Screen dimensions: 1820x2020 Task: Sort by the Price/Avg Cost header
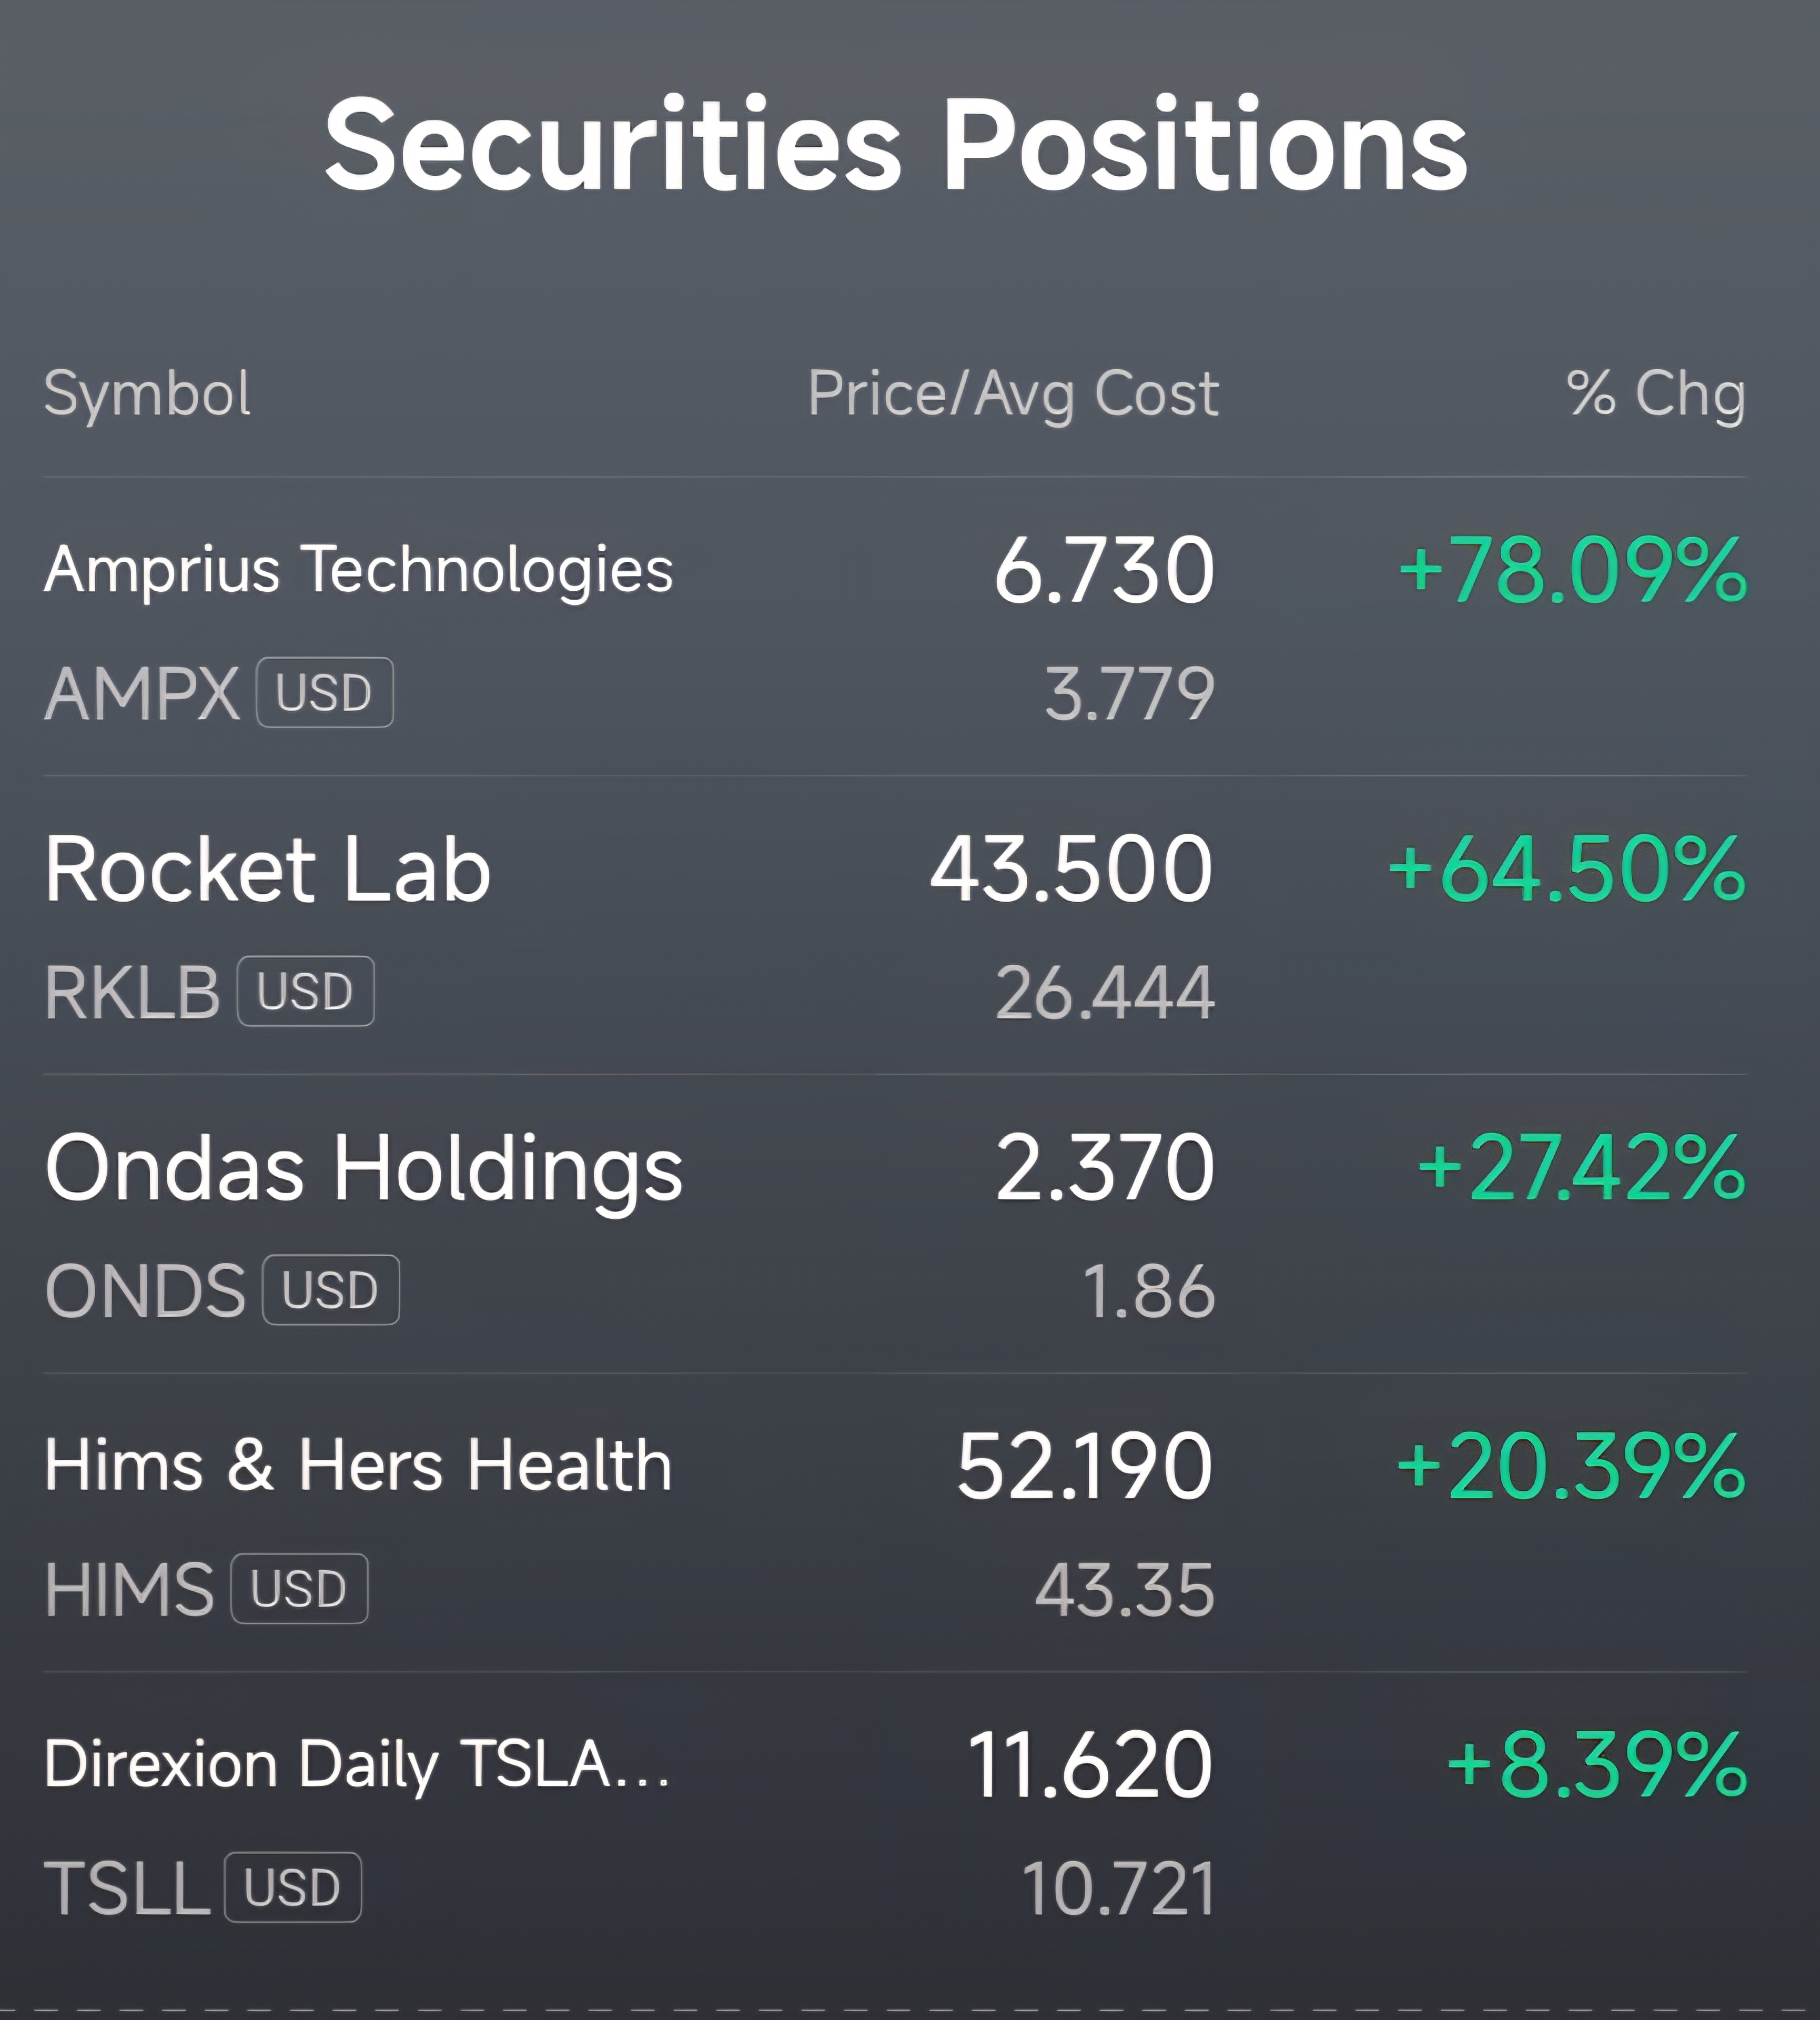coord(1013,393)
